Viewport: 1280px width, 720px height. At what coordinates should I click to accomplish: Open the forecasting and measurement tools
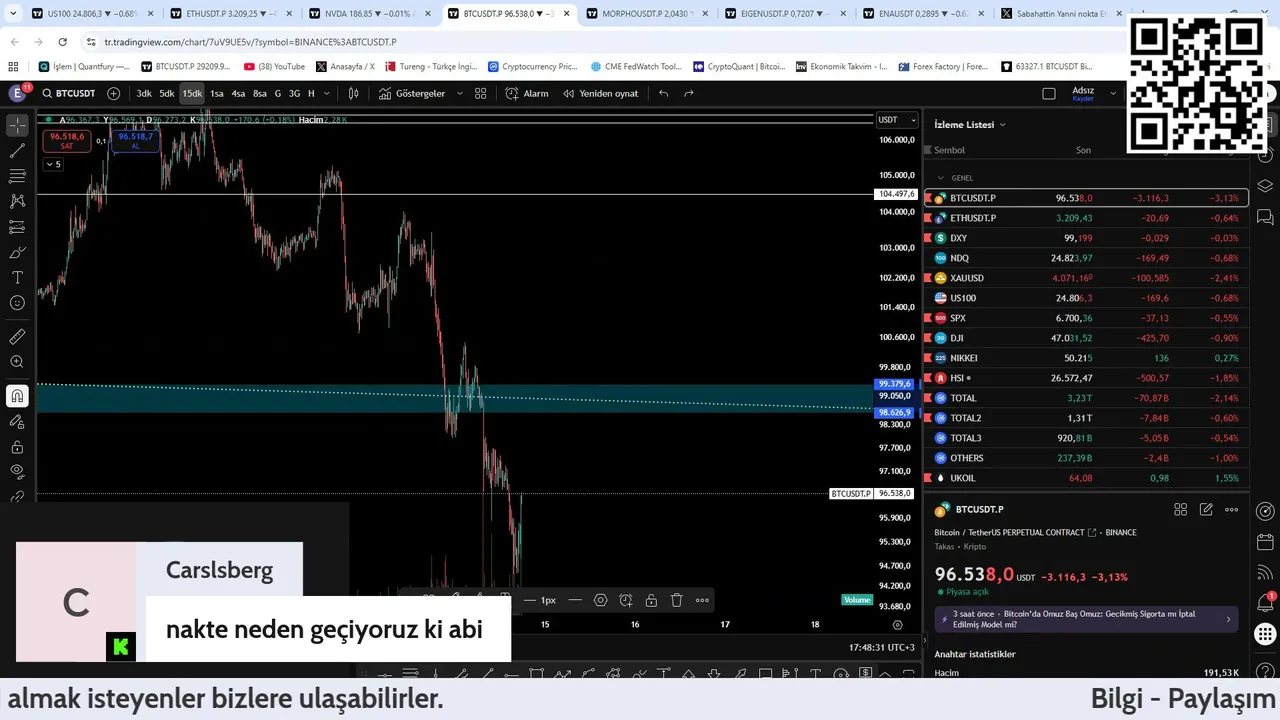pyautogui.click(x=17, y=227)
